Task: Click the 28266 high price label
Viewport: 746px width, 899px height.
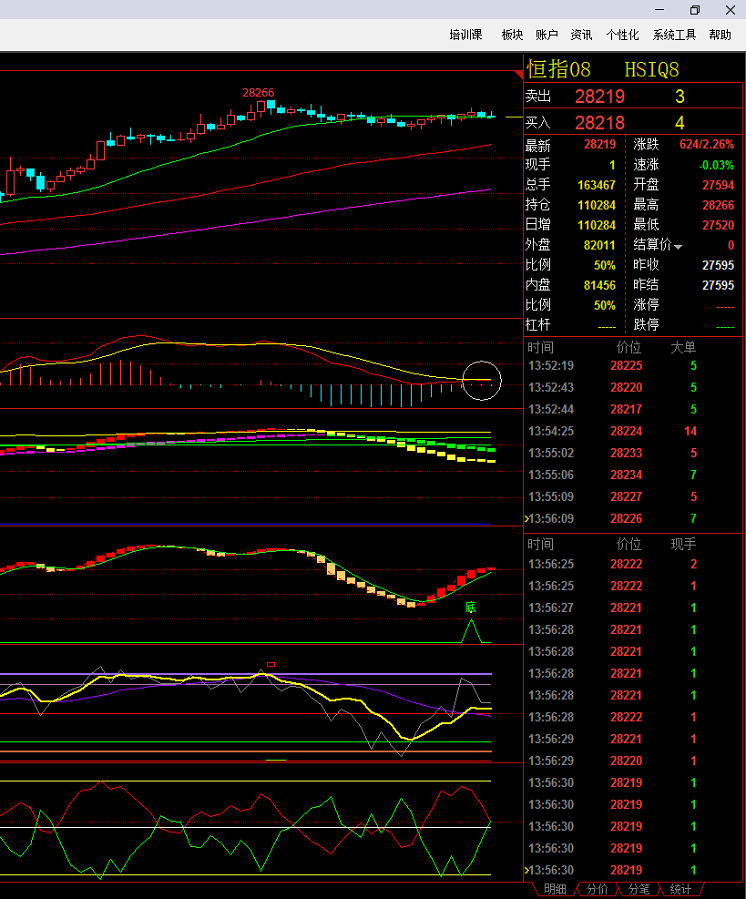Action: tap(258, 92)
